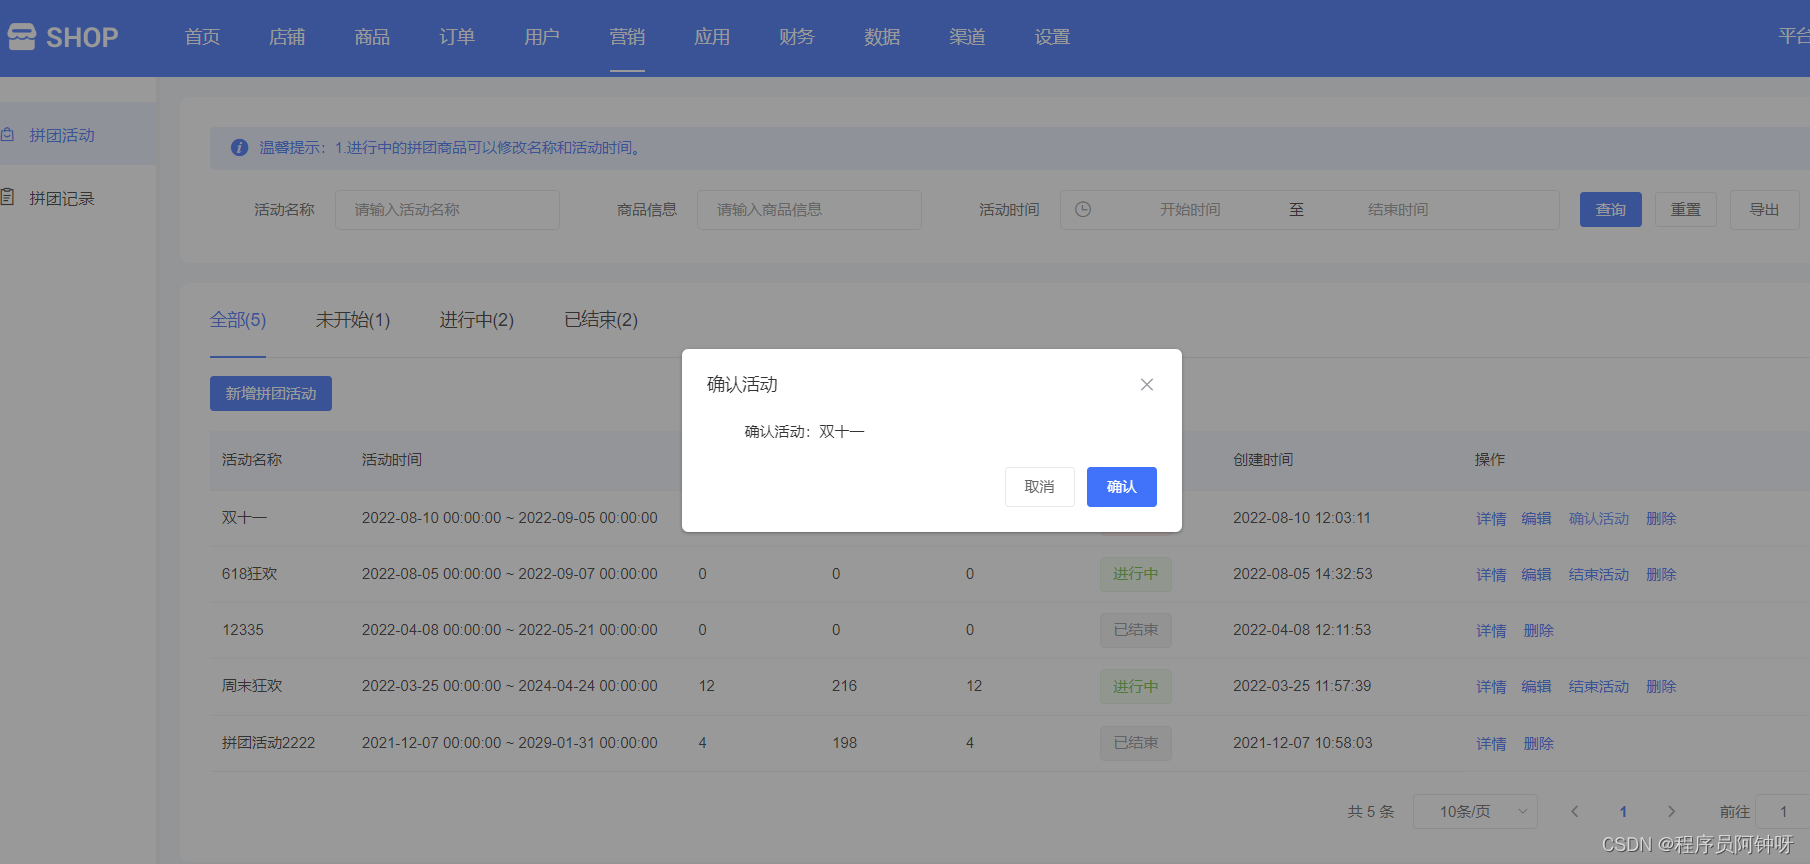1810x864 pixels.
Task: Click the 开始时间 date field
Action: [x=1190, y=210]
